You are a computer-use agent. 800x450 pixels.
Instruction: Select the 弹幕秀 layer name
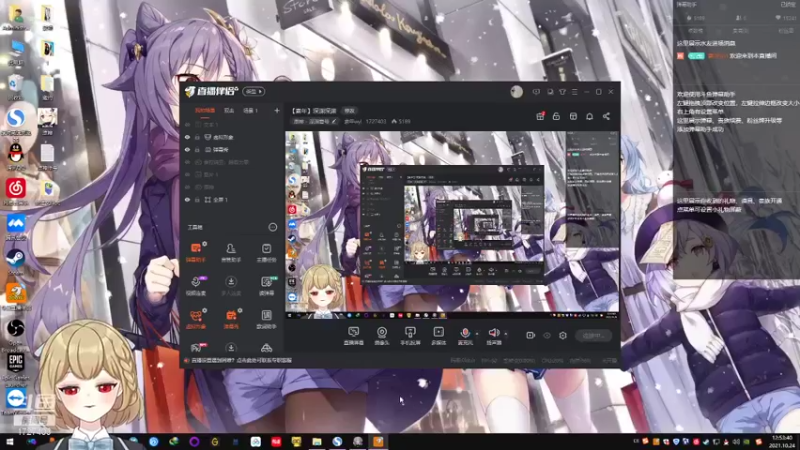coord(220,149)
